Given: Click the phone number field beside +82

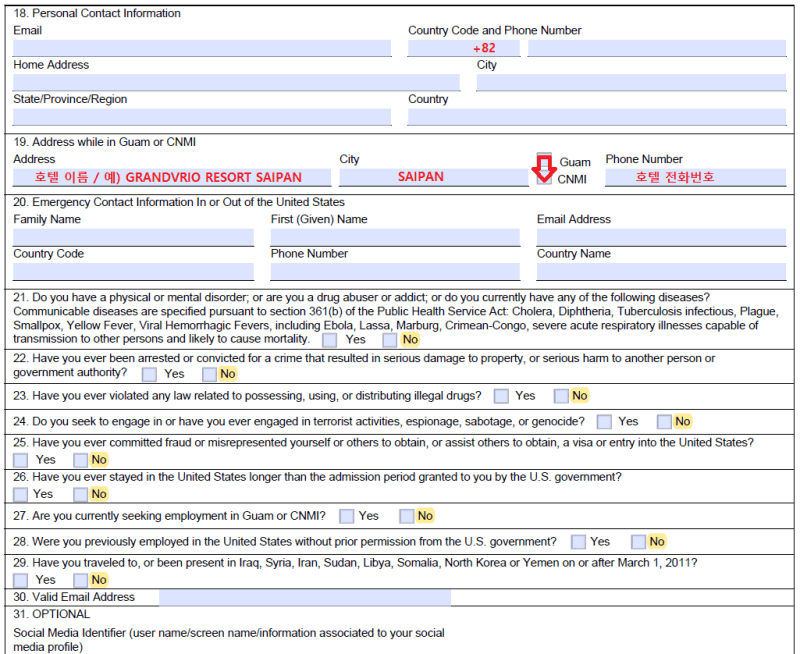Looking at the screenshot, I should click(657, 48).
